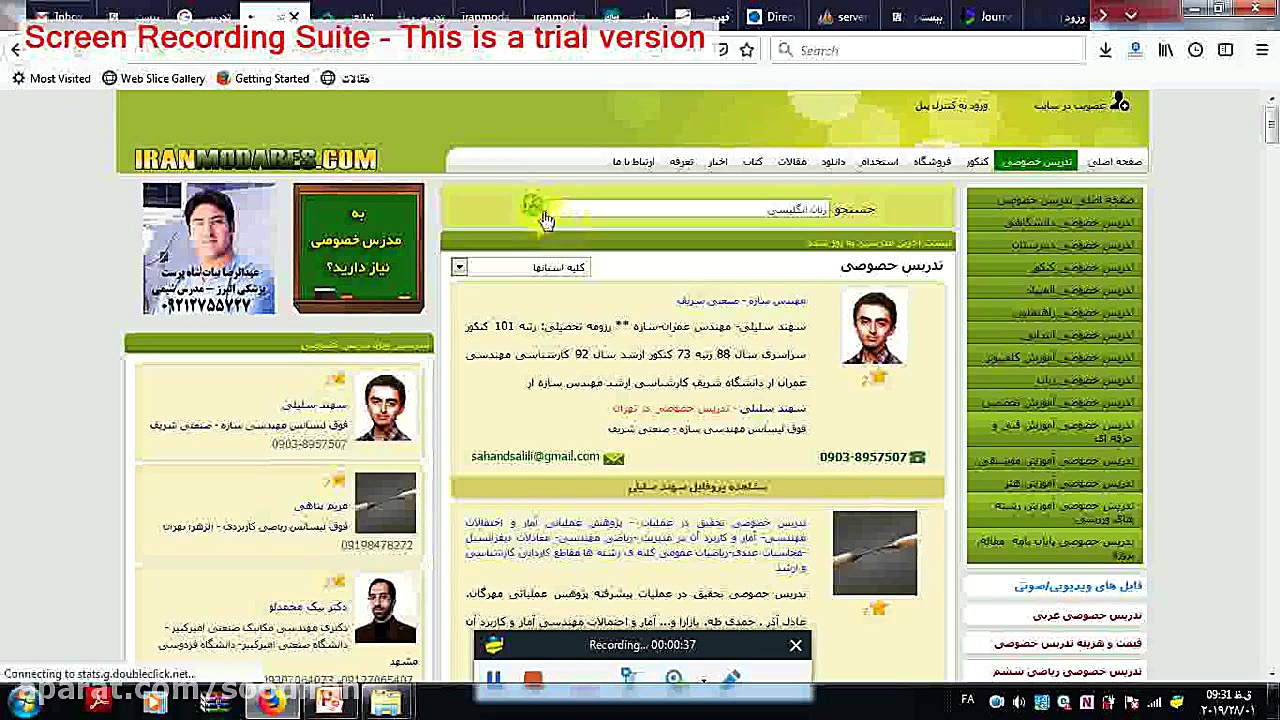1280x720 pixels.
Task: Click the star icon under the first tutor photo
Action: coord(876,377)
